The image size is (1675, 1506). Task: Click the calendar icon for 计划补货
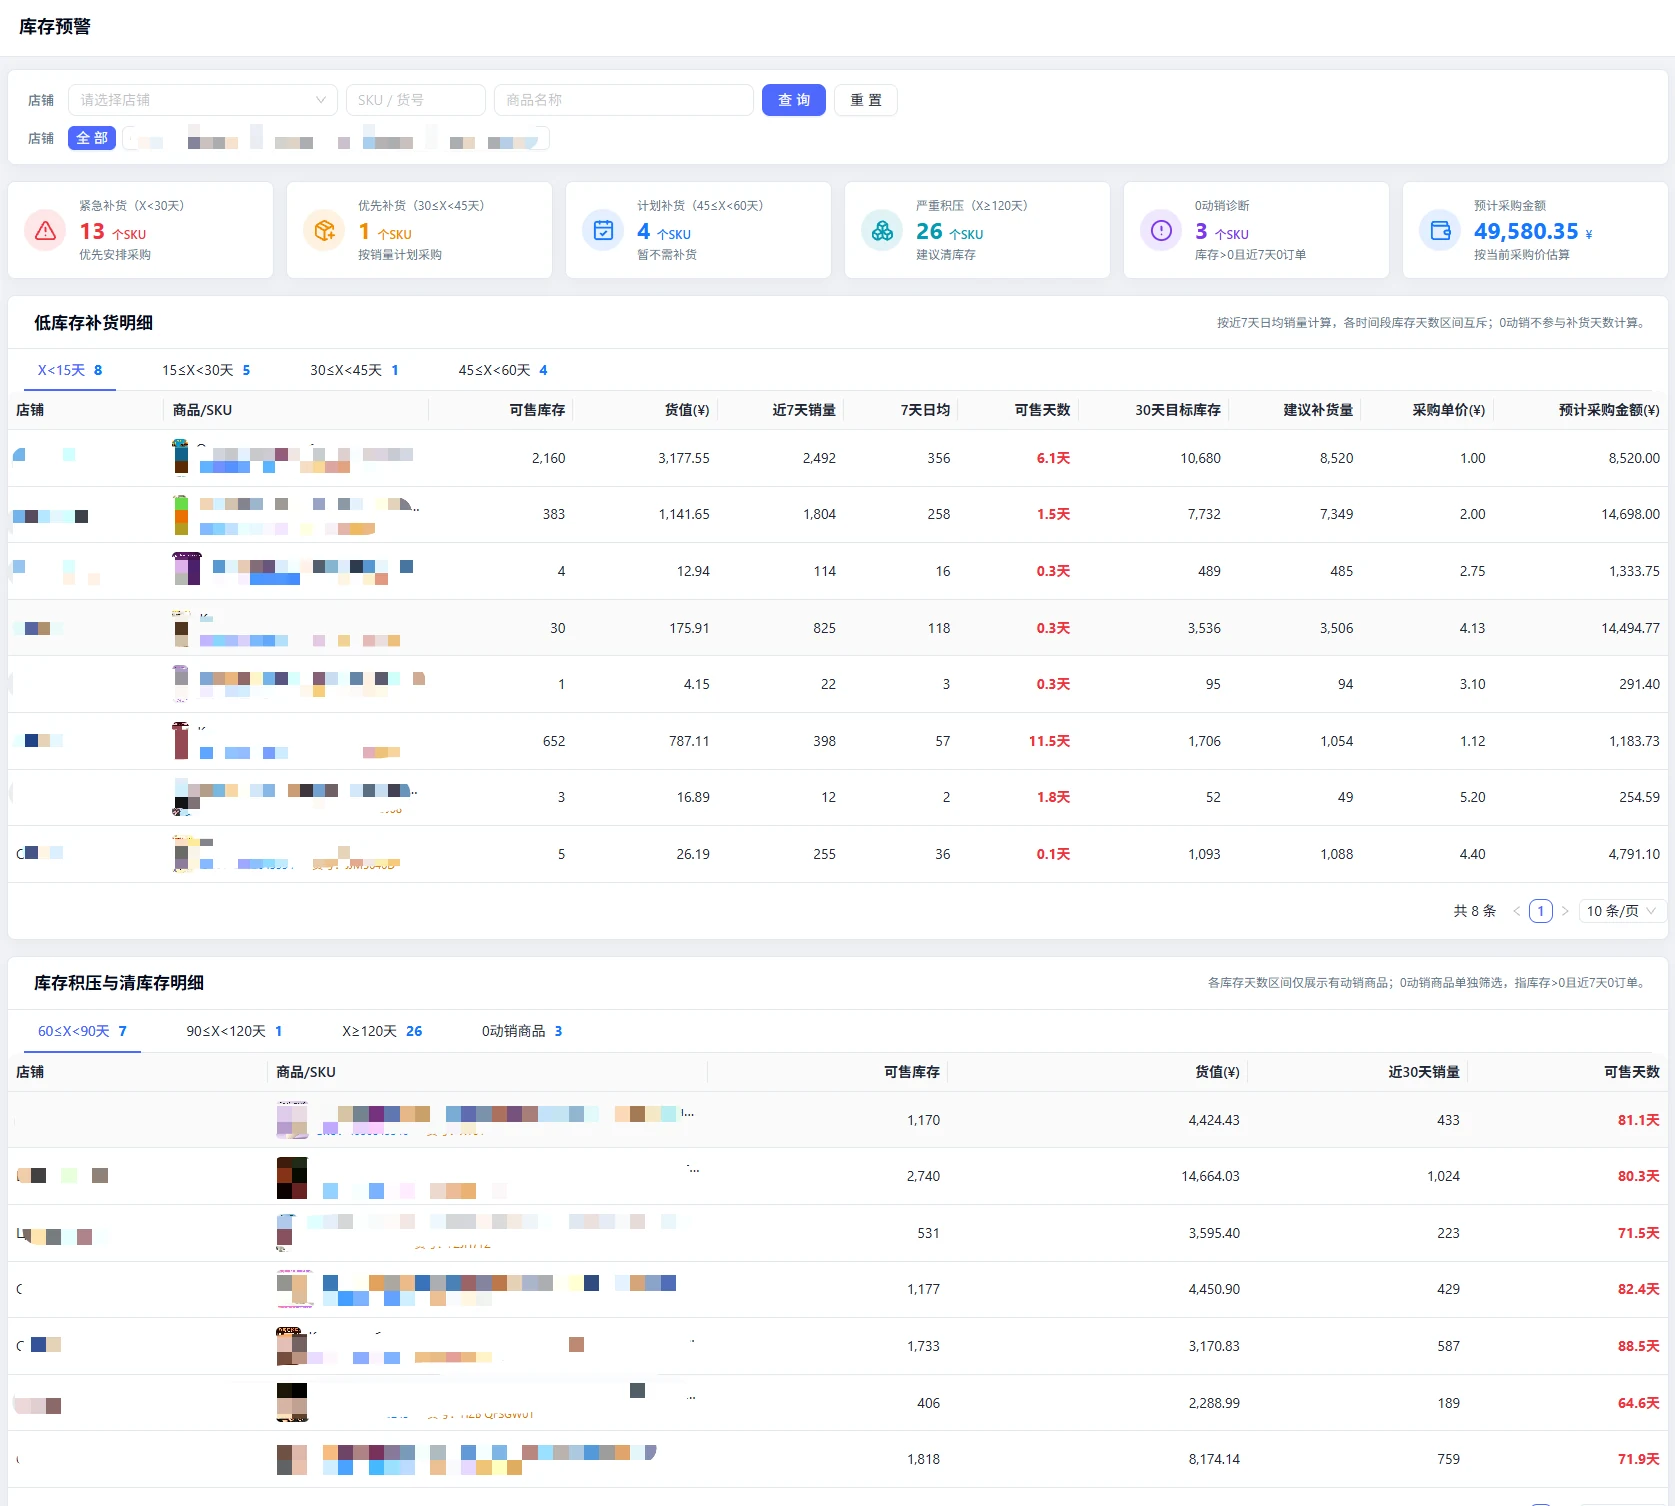(603, 231)
